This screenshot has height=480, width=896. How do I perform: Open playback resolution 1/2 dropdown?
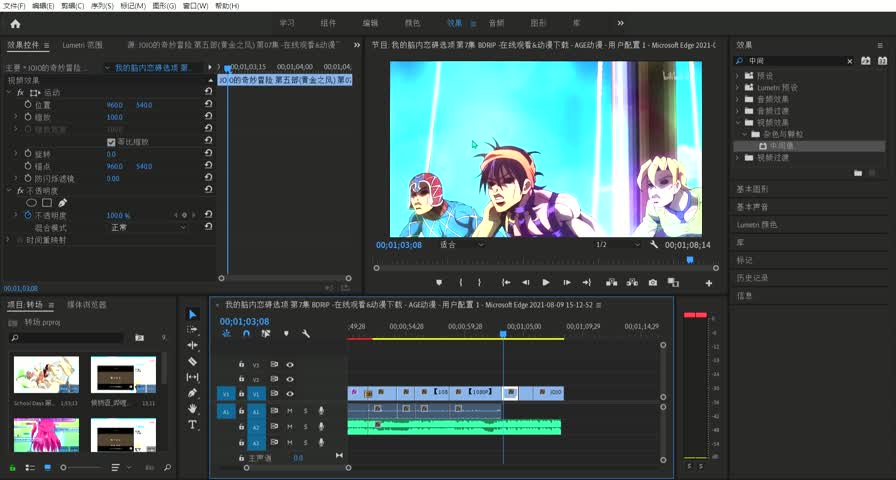coord(618,245)
